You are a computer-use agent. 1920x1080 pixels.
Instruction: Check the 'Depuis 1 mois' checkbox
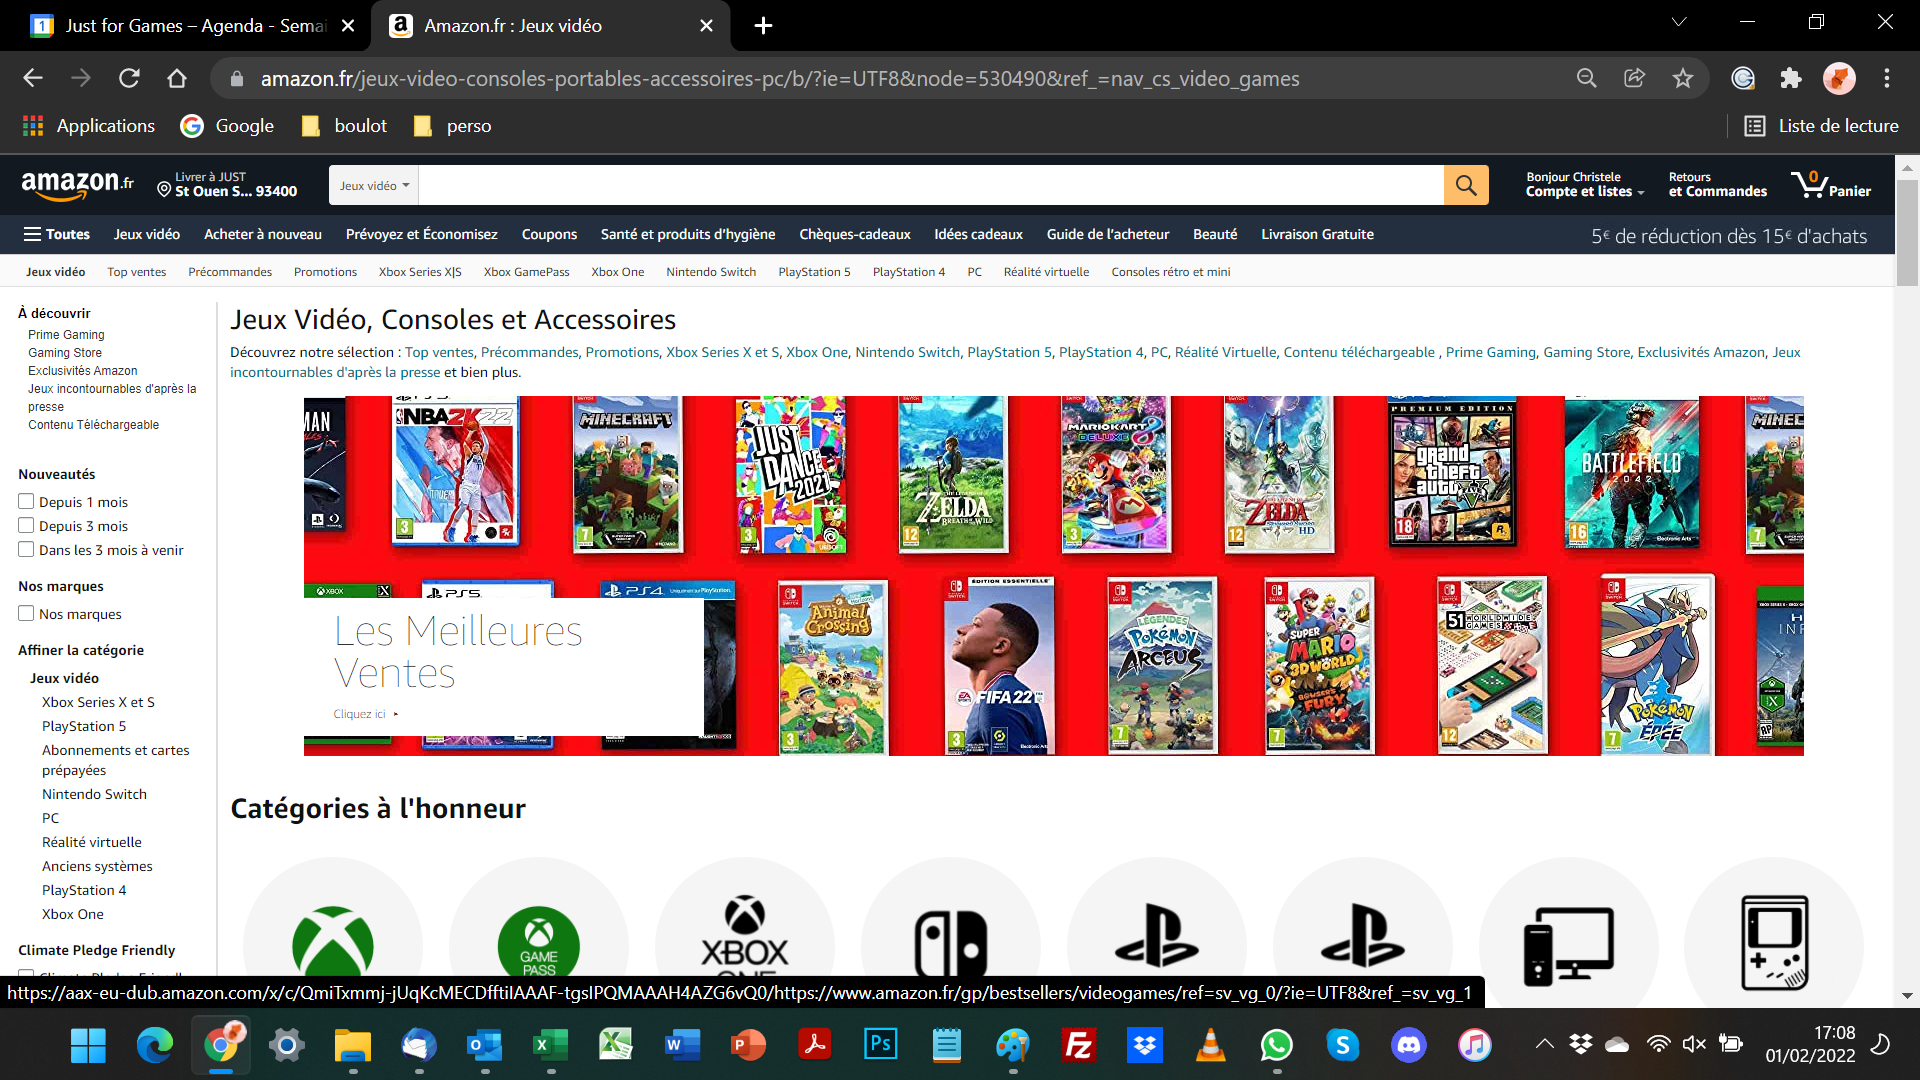pos(26,502)
